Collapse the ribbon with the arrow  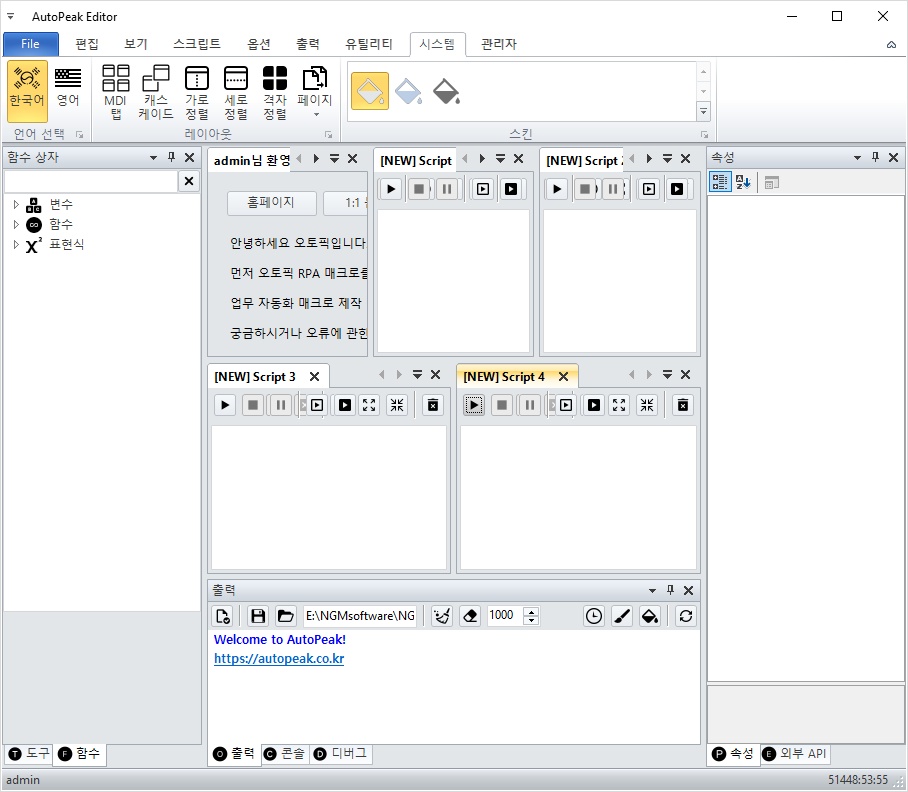891,45
